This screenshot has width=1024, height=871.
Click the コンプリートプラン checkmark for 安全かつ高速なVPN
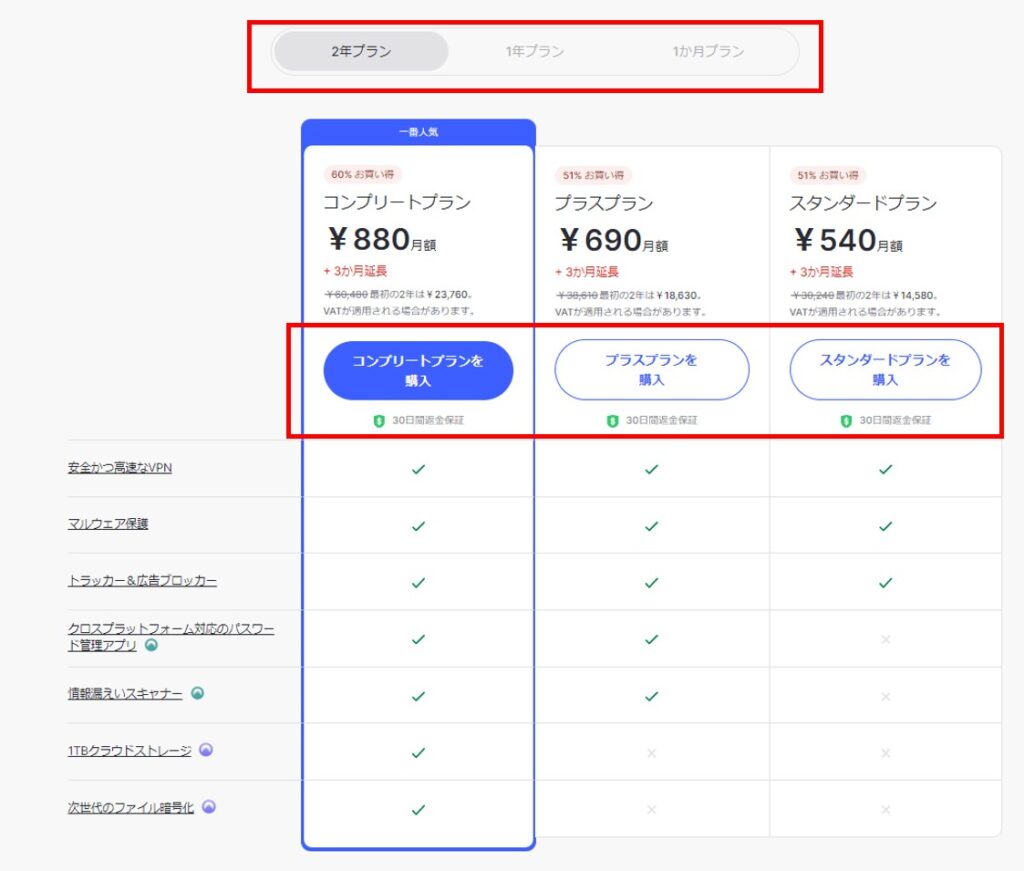point(418,469)
